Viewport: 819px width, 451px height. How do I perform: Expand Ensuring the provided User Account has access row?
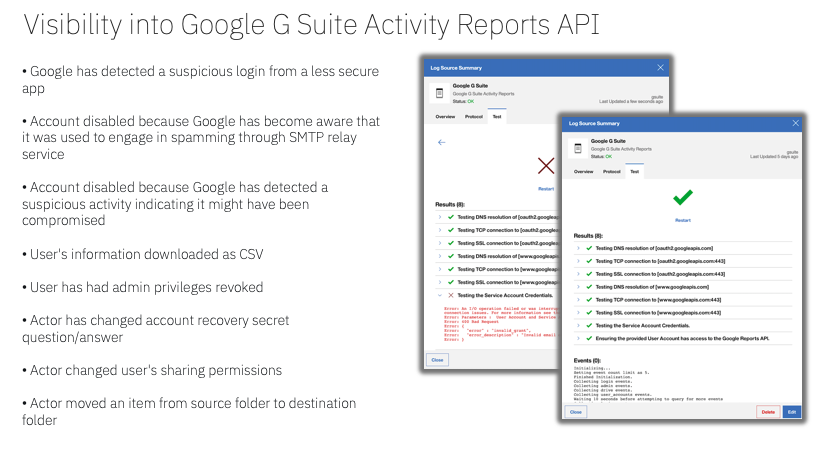(x=578, y=339)
